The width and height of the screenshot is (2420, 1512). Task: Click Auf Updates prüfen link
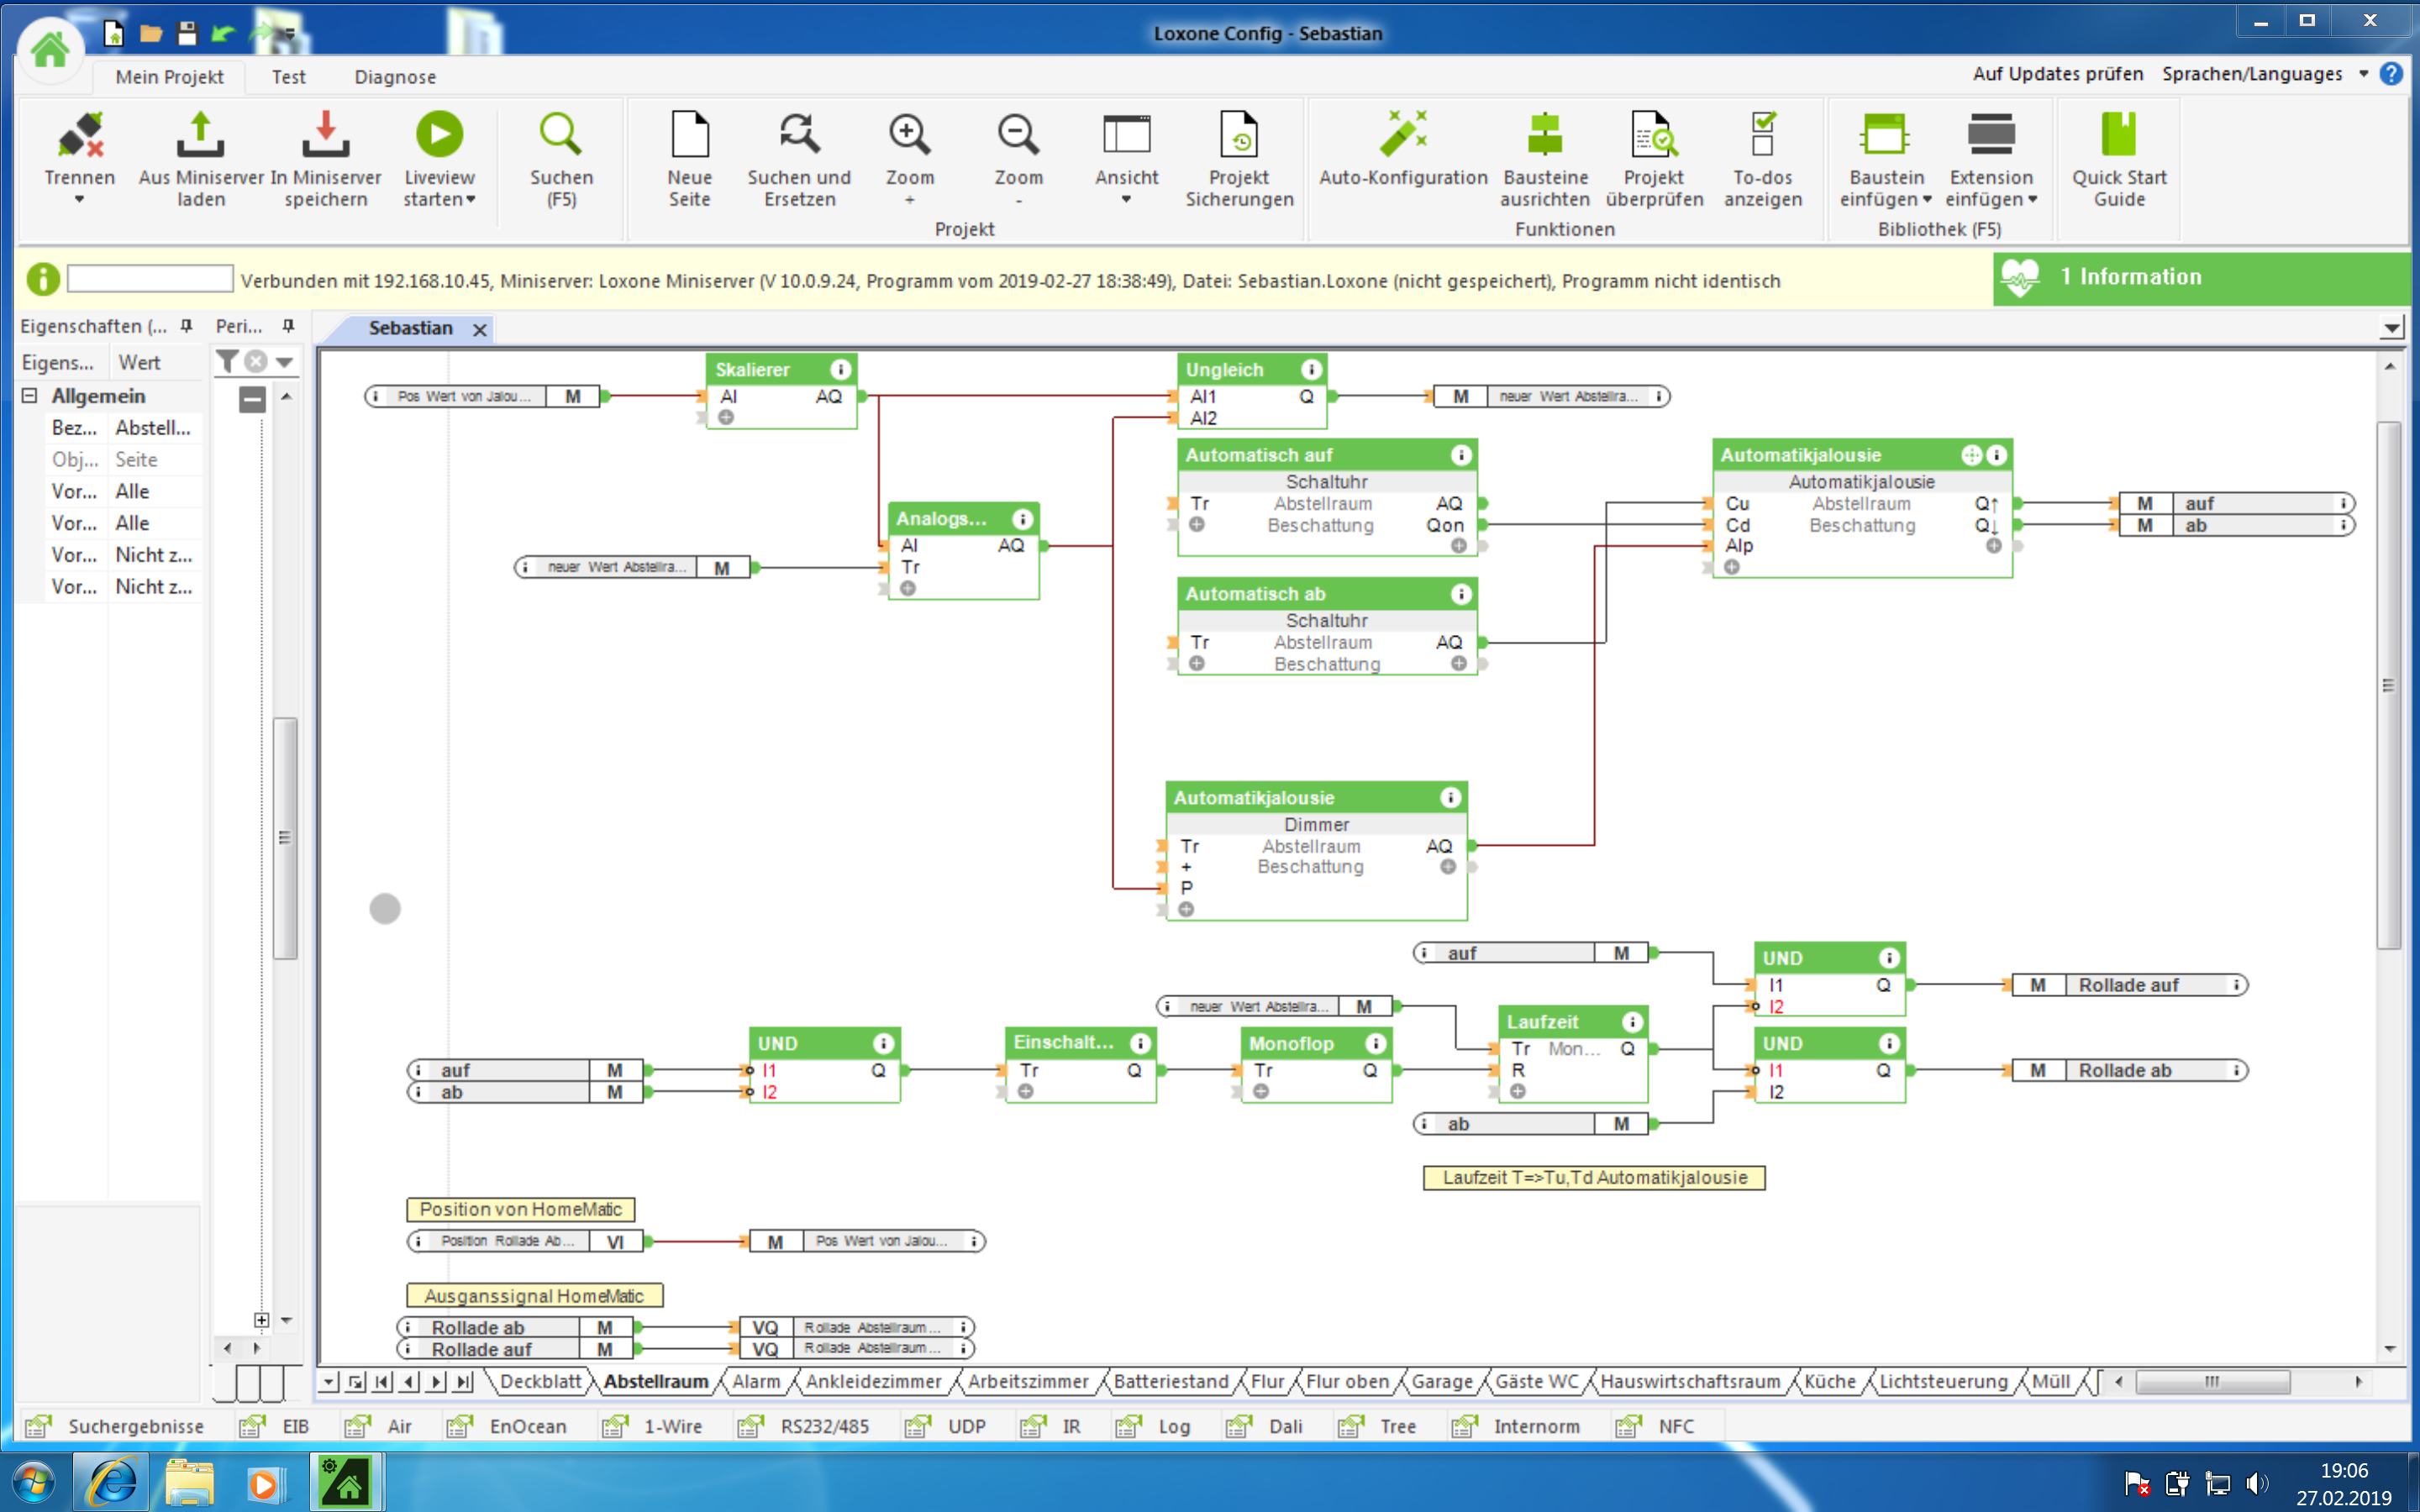point(2057,74)
